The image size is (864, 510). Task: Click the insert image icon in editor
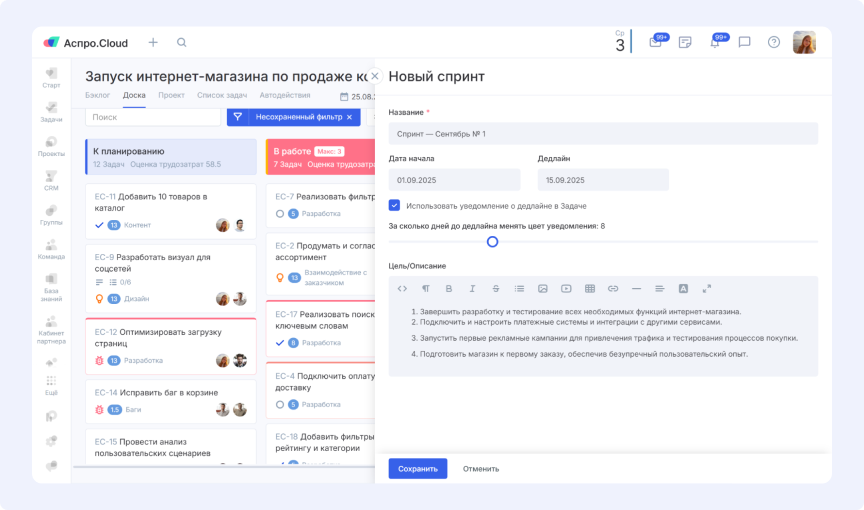click(543, 289)
